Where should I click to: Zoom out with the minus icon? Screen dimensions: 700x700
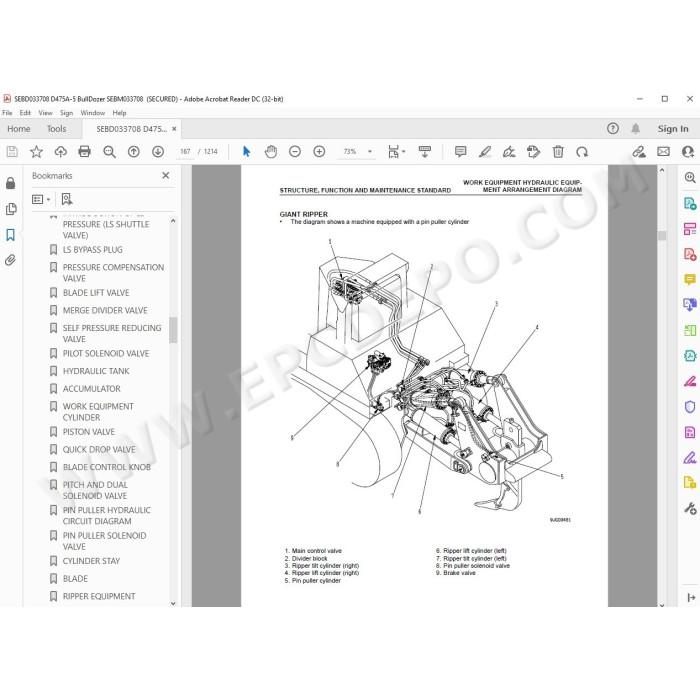(x=295, y=152)
